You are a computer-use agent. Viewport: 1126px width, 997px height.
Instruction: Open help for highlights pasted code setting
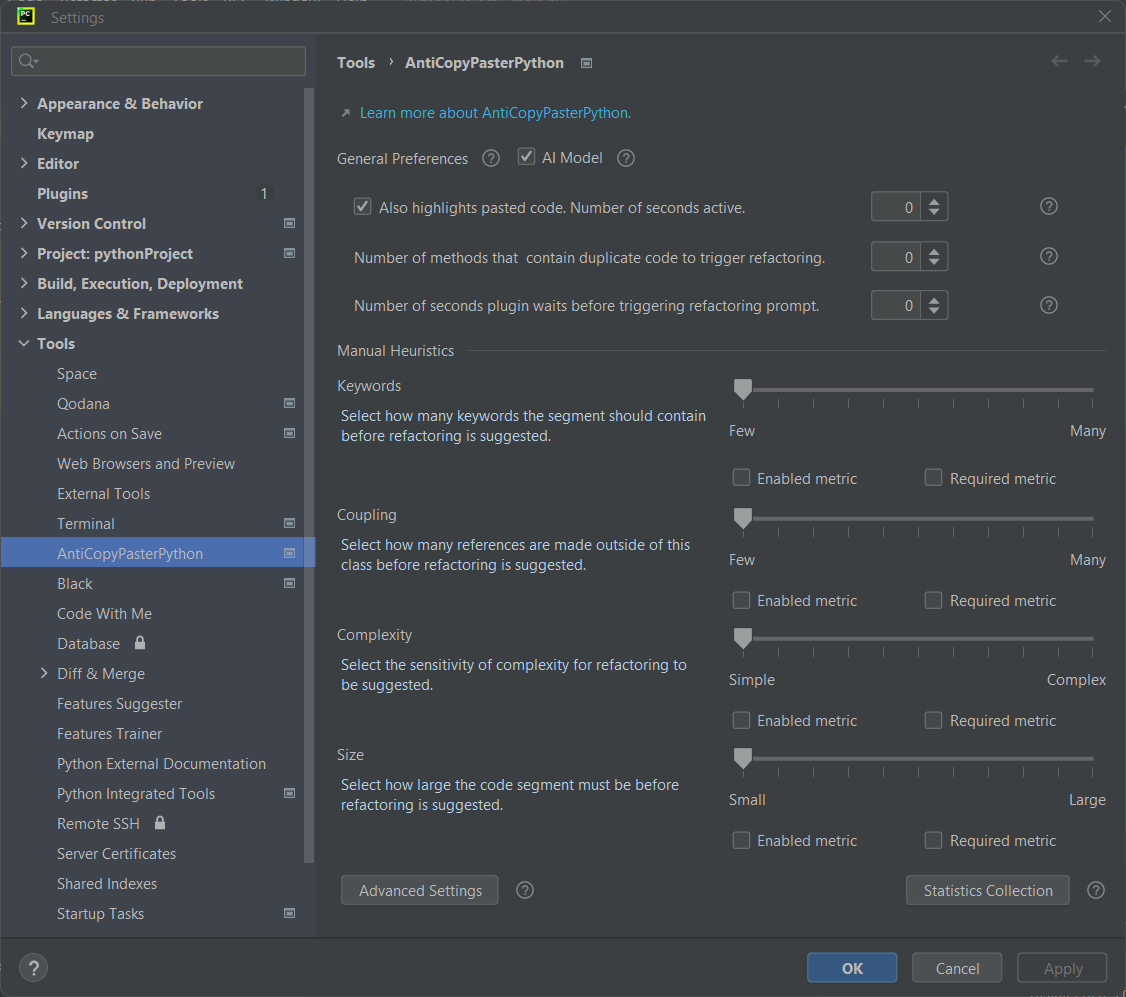(1048, 207)
